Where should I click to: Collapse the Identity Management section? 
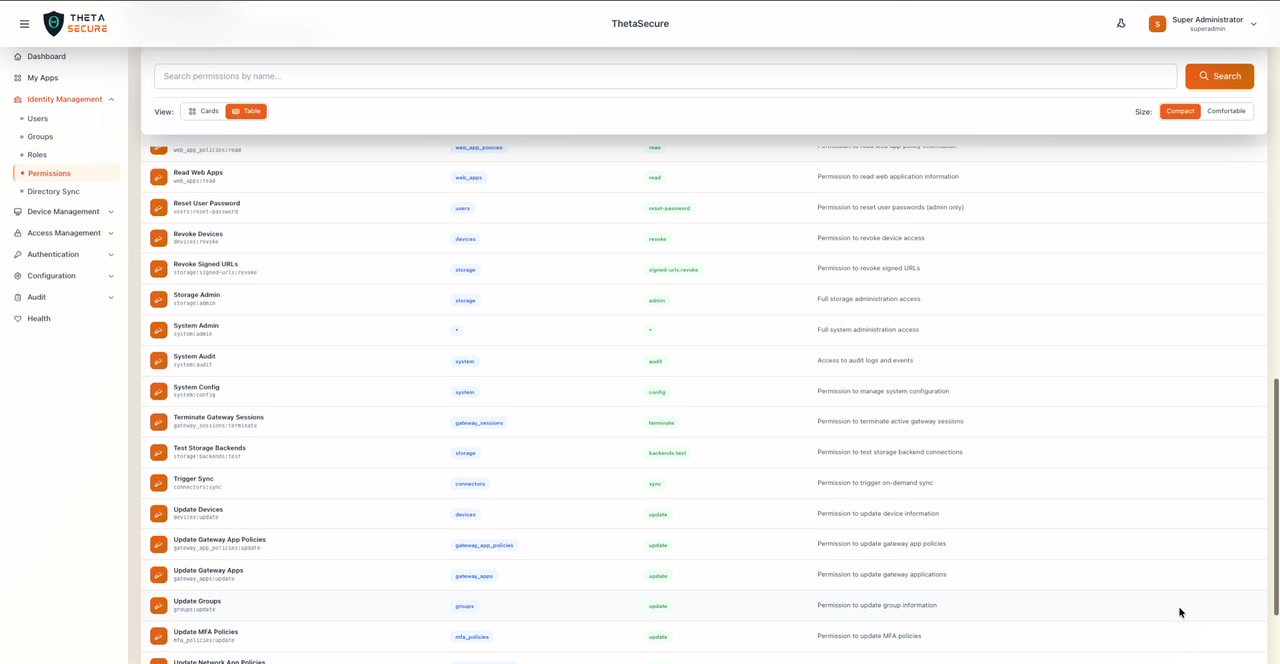pyautogui.click(x=64, y=99)
